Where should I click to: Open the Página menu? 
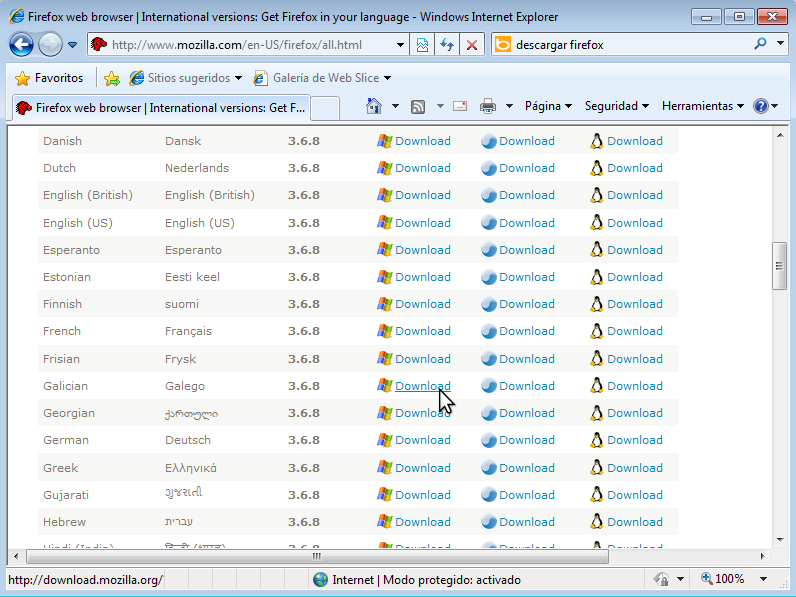point(549,106)
